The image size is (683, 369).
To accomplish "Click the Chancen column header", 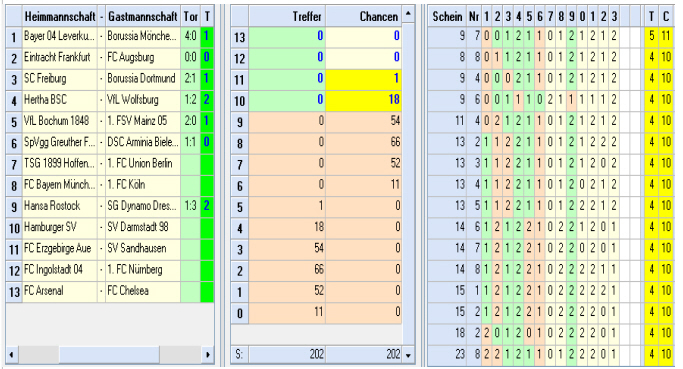I will (x=364, y=17).
